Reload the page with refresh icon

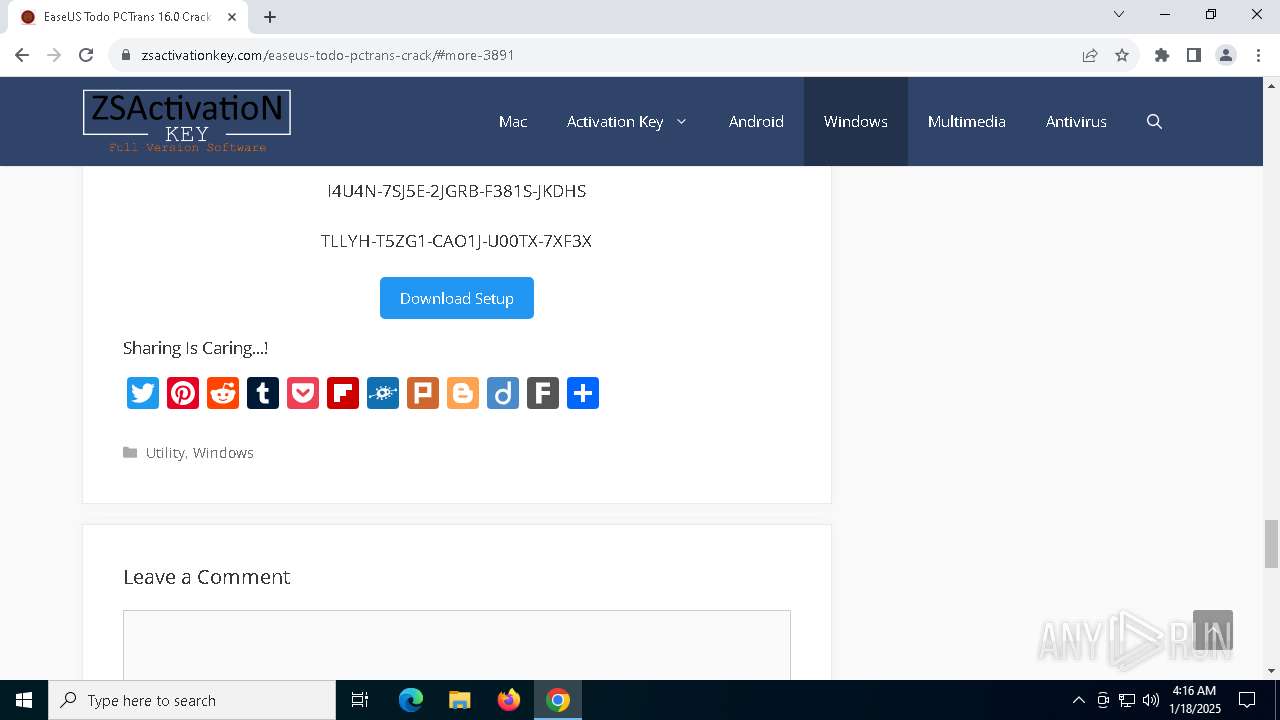point(86,55)
